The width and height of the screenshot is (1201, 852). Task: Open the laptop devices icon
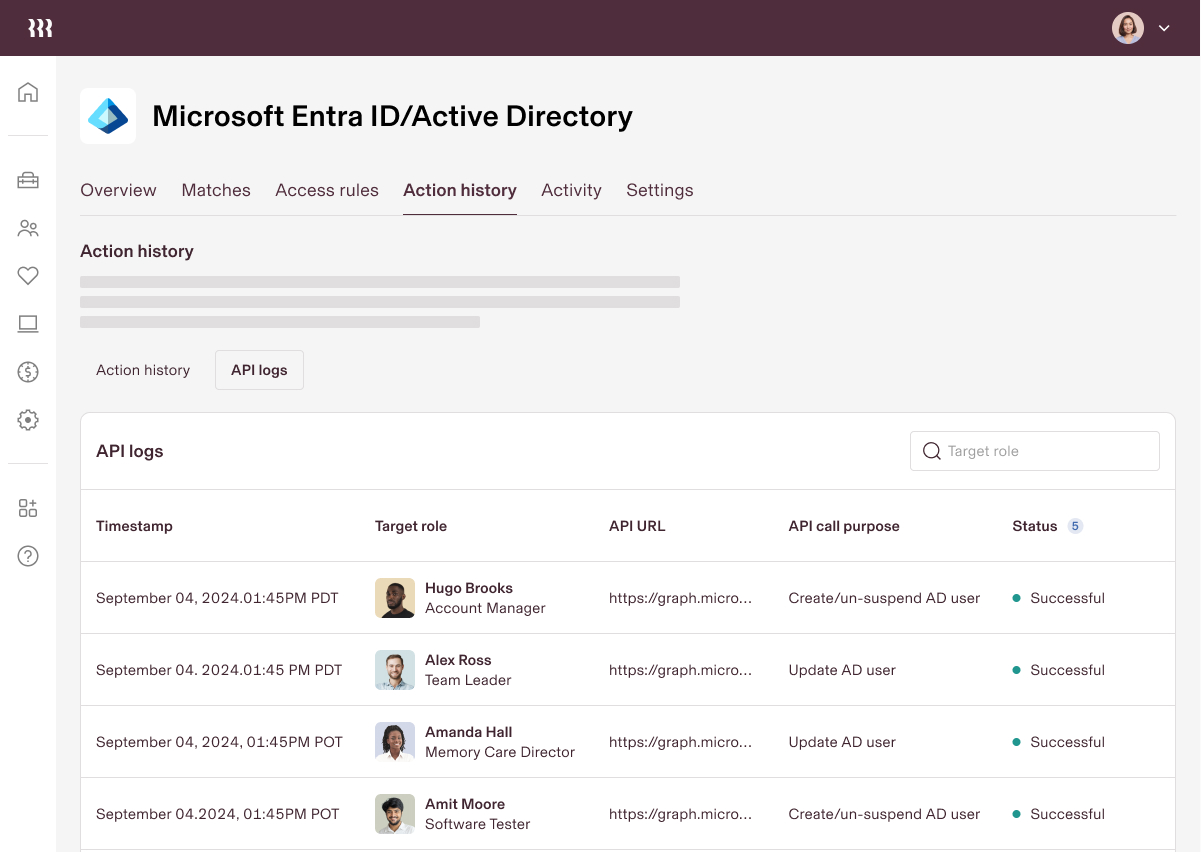pyautogui.click(x=28, y=324)
